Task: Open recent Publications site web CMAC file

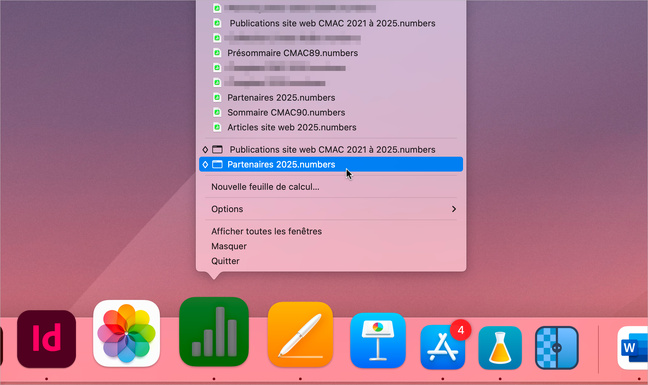Action: pyautogui.click(x=331, y=23)
